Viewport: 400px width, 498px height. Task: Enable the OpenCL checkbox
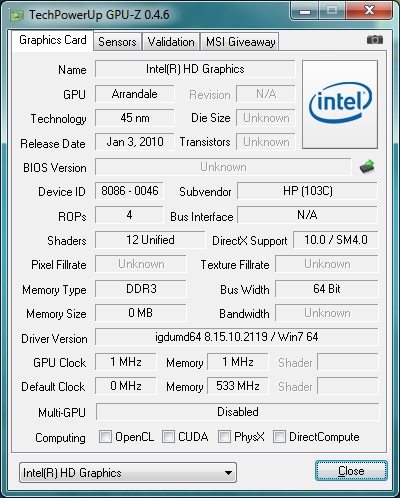[105, 436]
